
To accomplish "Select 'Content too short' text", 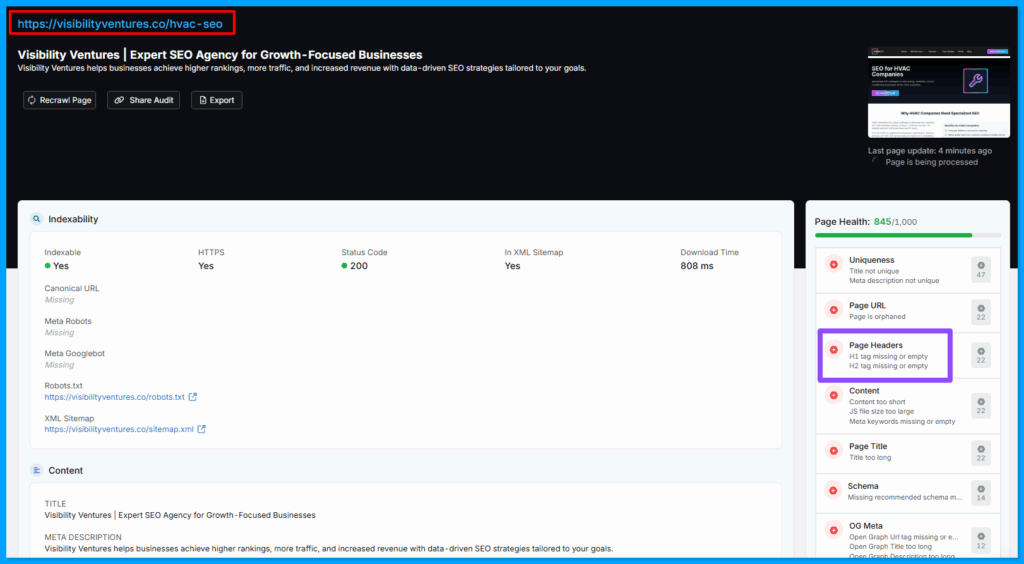I will 877,402.
